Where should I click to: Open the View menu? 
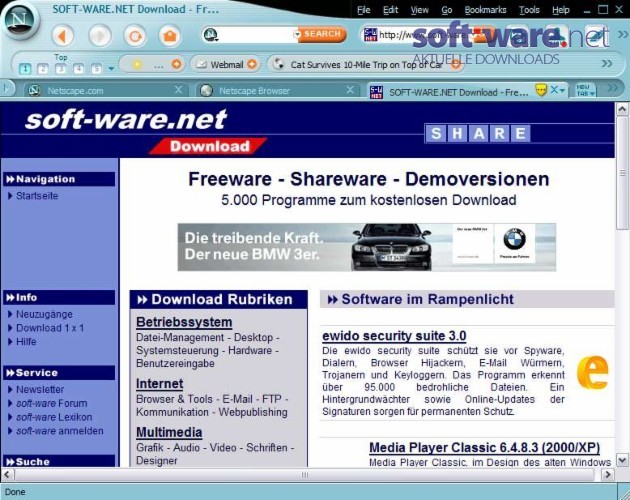[419, 10]
